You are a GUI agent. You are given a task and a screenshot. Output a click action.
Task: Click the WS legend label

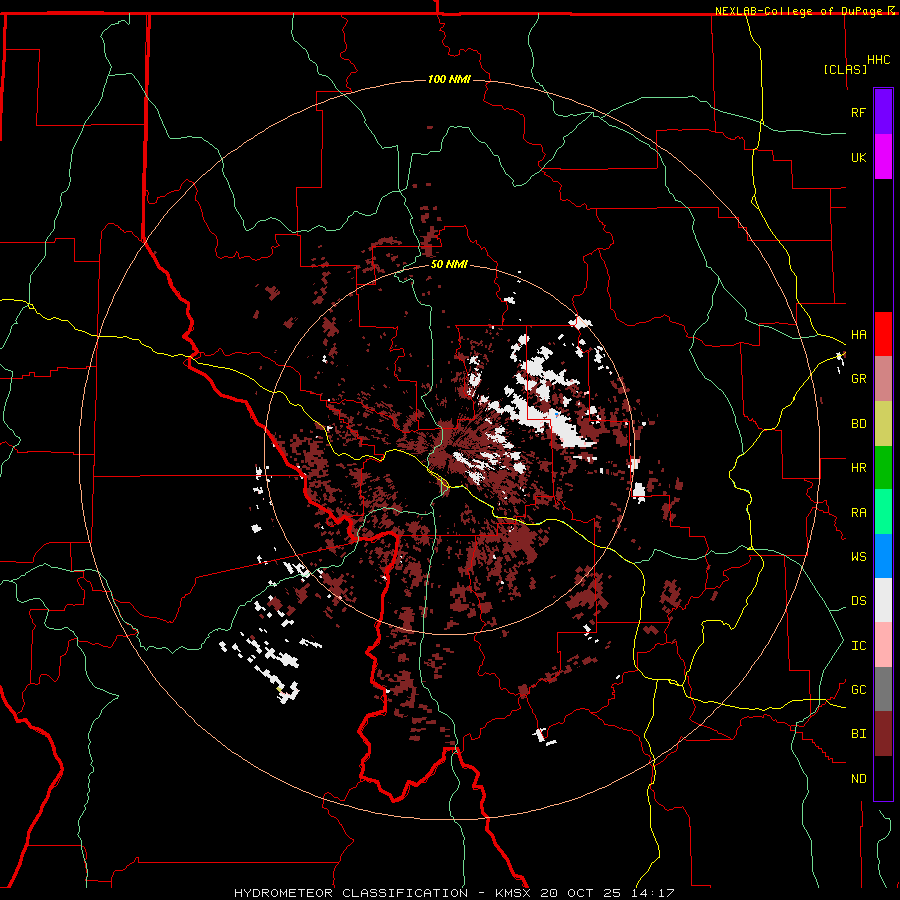pyautogui.click(x=858, y=556)
